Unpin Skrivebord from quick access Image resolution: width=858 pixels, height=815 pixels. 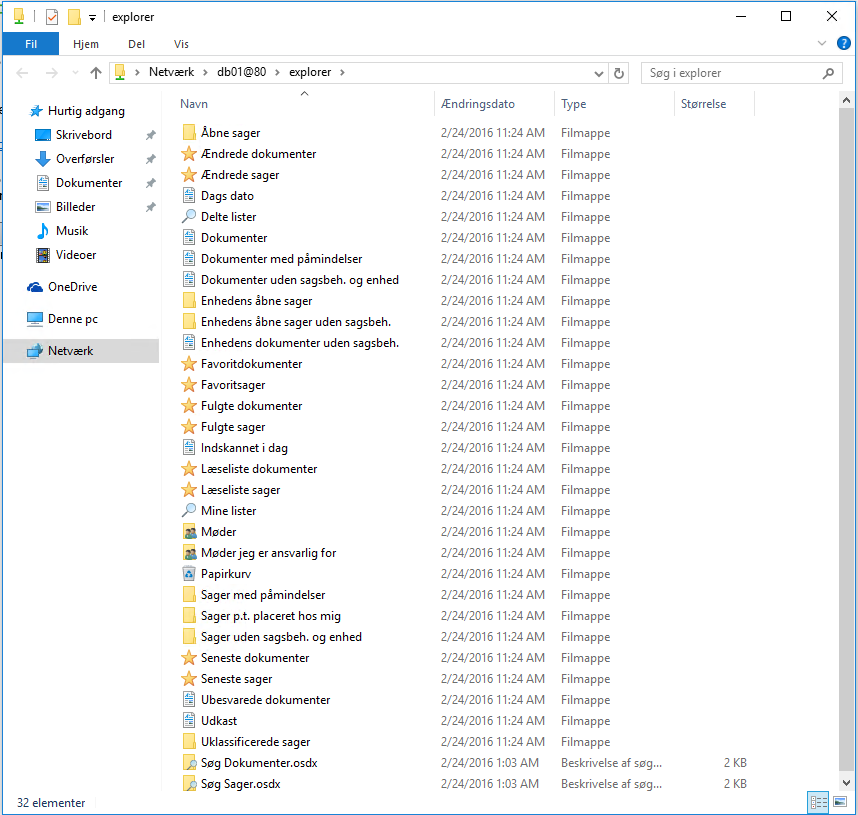(x=150, y=135)
